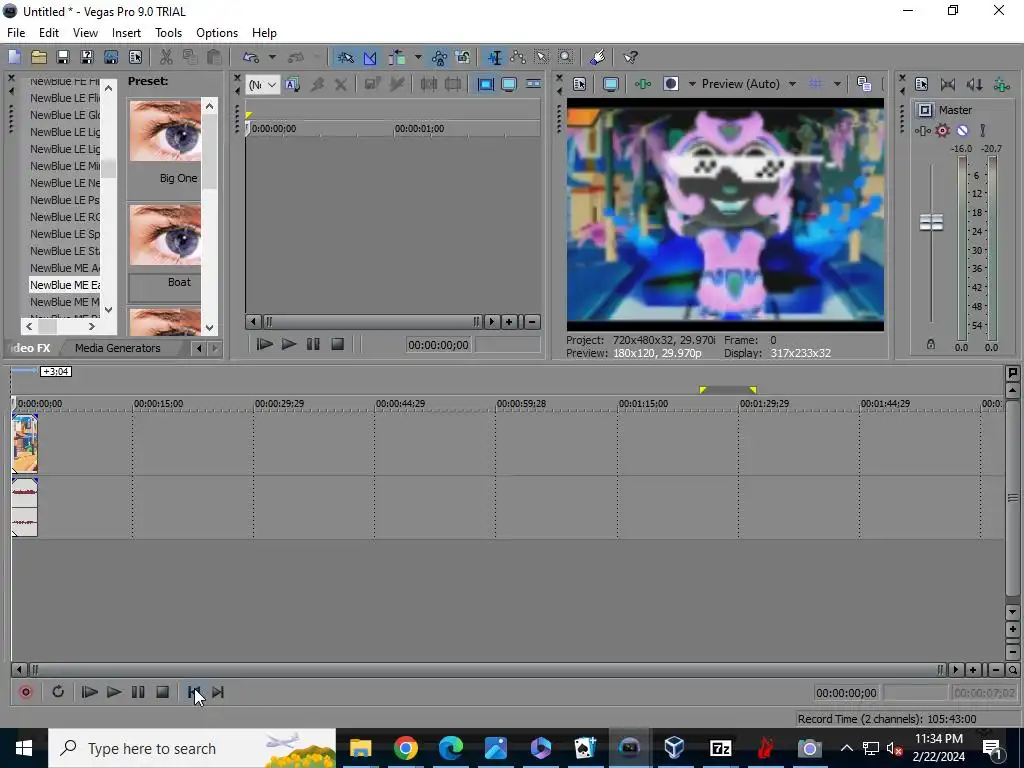Open Master automation settings gear icon
The height and width of the screenshot is (768, 1024).
point(942,131)
